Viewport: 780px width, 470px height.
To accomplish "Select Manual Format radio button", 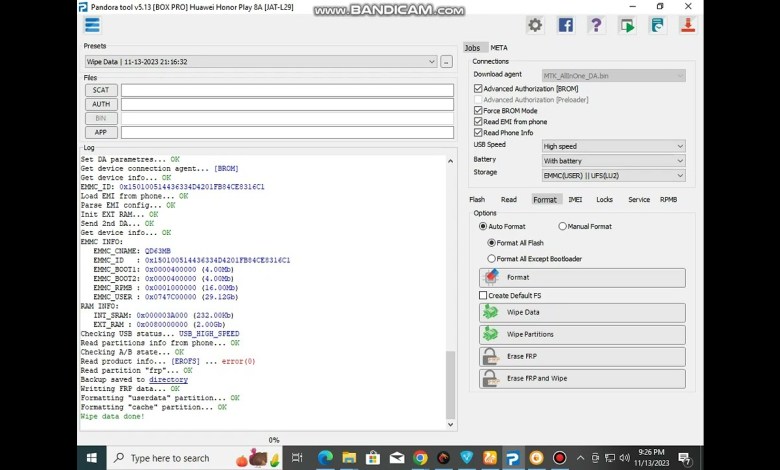I will (562, 226).
